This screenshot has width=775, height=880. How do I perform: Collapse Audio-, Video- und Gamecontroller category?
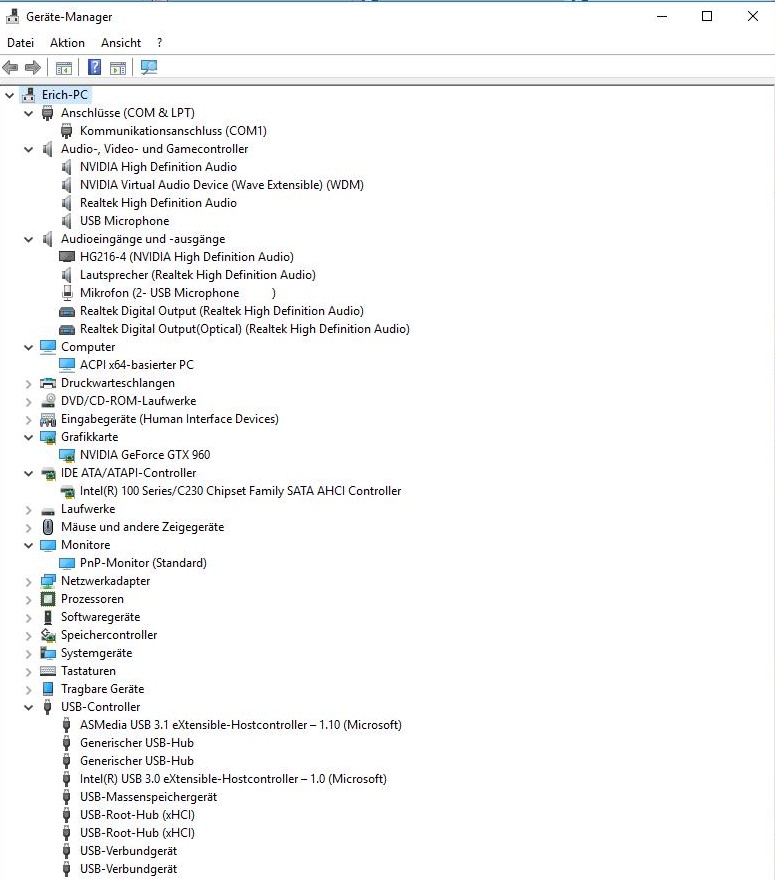29,149
